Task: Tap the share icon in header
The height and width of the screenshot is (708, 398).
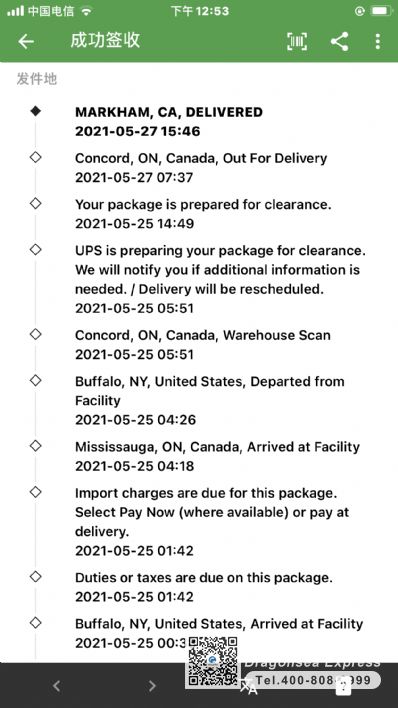Action: (339, 42)
